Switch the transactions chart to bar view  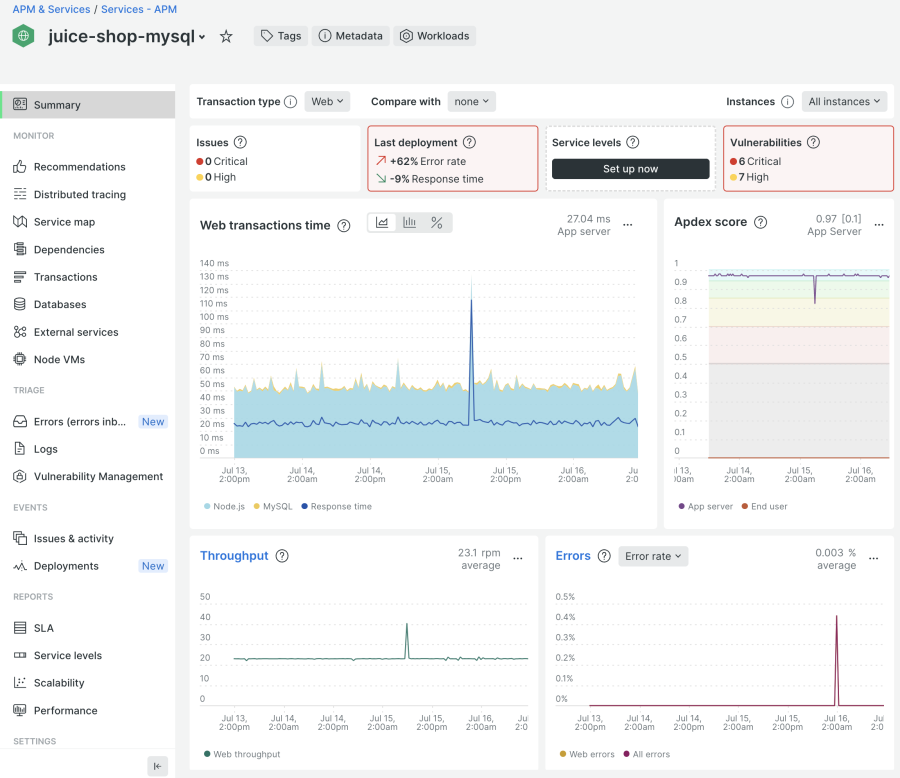[x=410, y=223]
